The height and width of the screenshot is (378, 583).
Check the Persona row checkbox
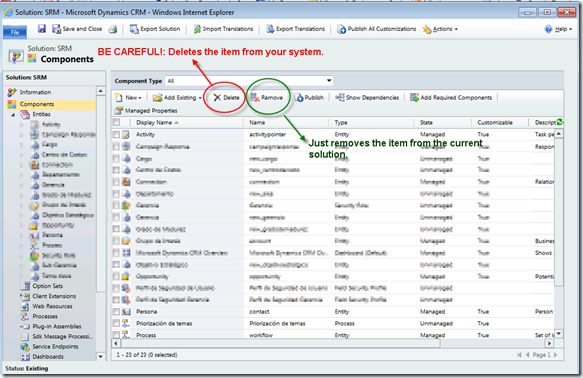click(116, 311)
